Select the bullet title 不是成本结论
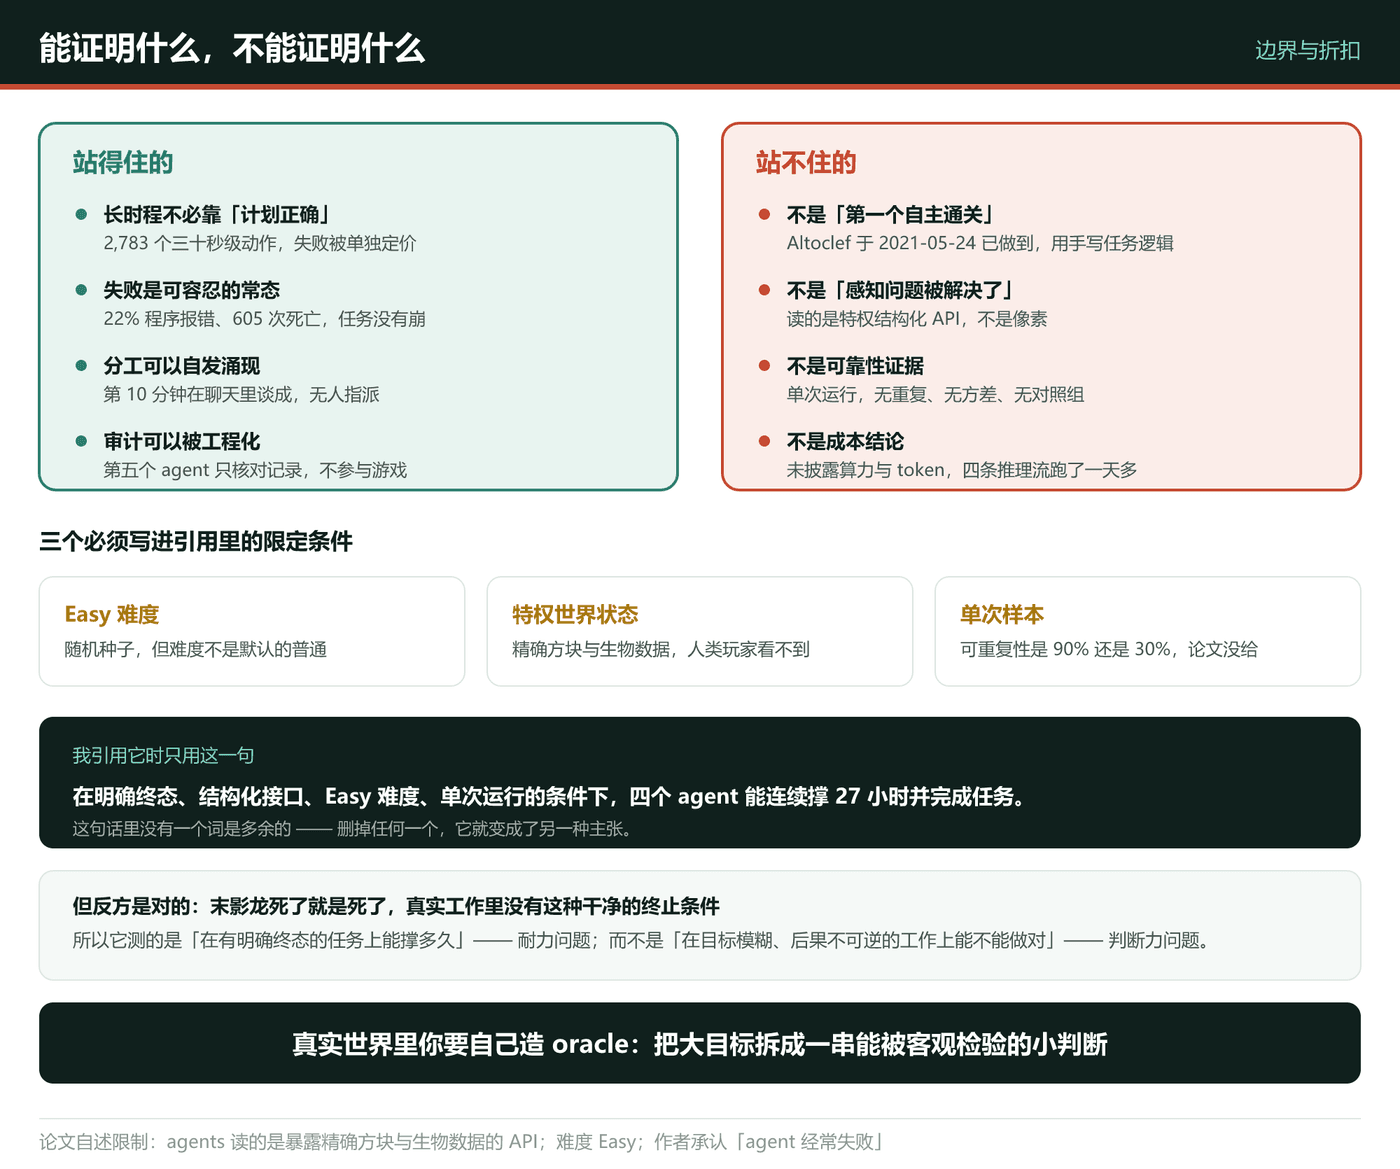Screen dimensions: 1400x1169 (845, 441)
